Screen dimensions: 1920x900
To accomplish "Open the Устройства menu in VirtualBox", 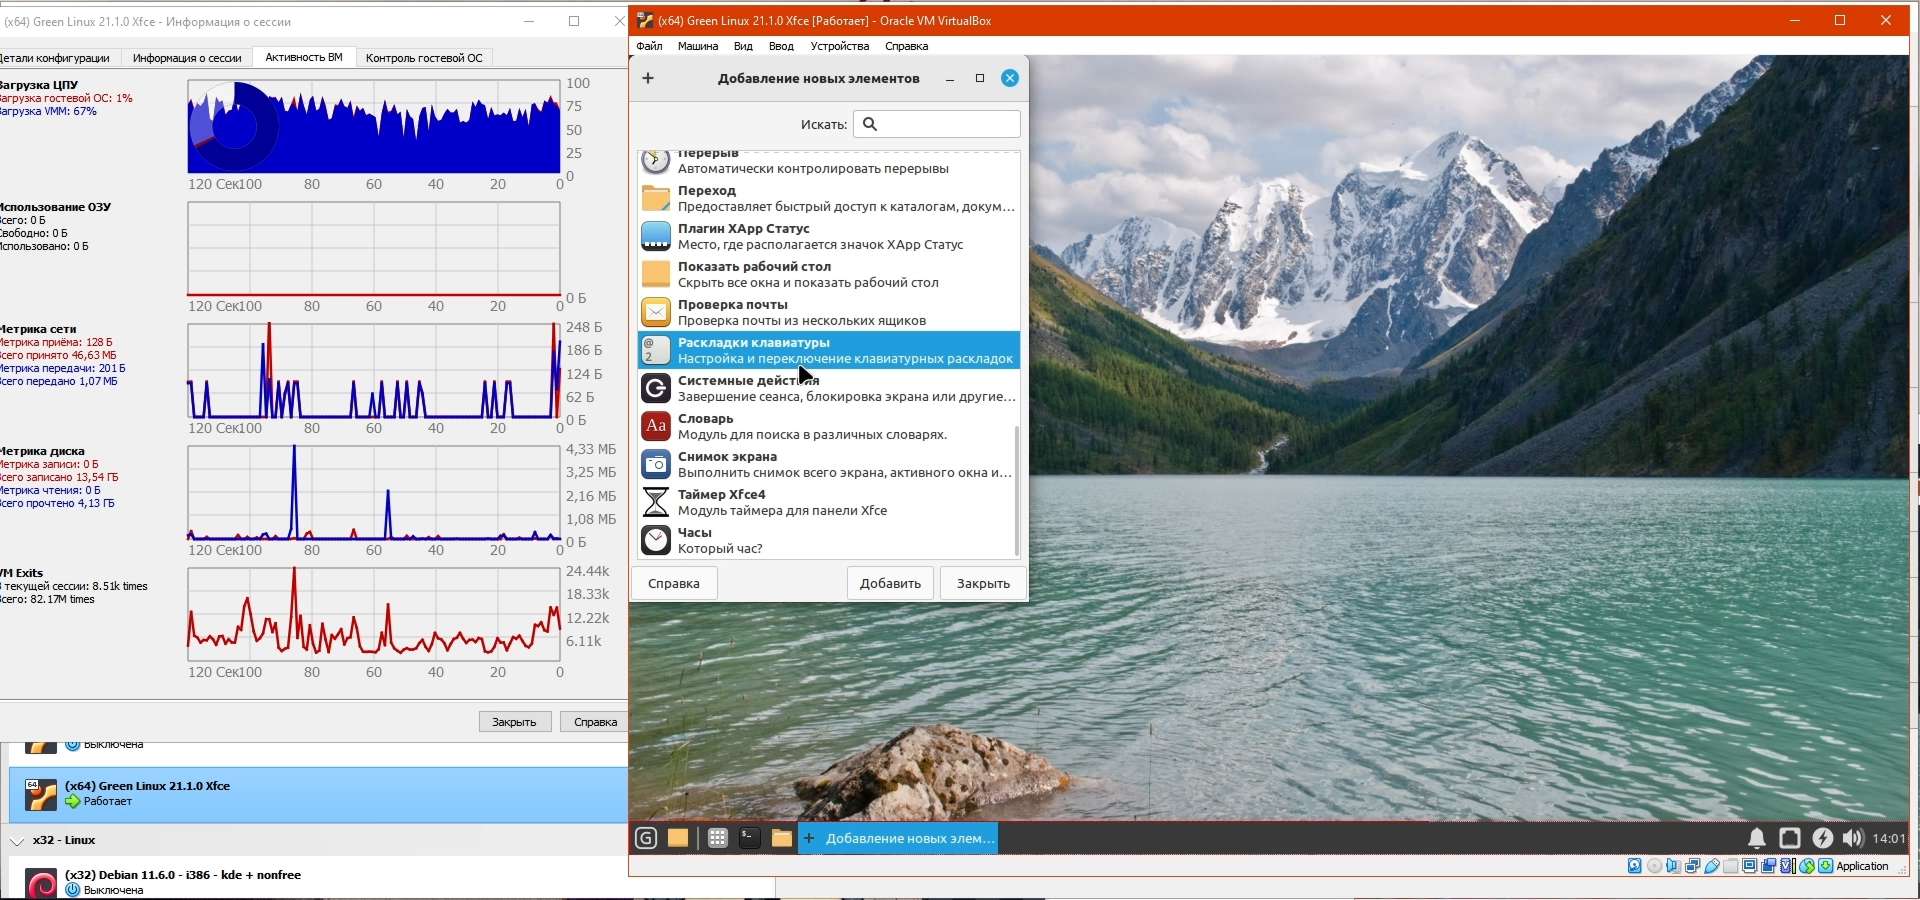I will click(840, 46).
